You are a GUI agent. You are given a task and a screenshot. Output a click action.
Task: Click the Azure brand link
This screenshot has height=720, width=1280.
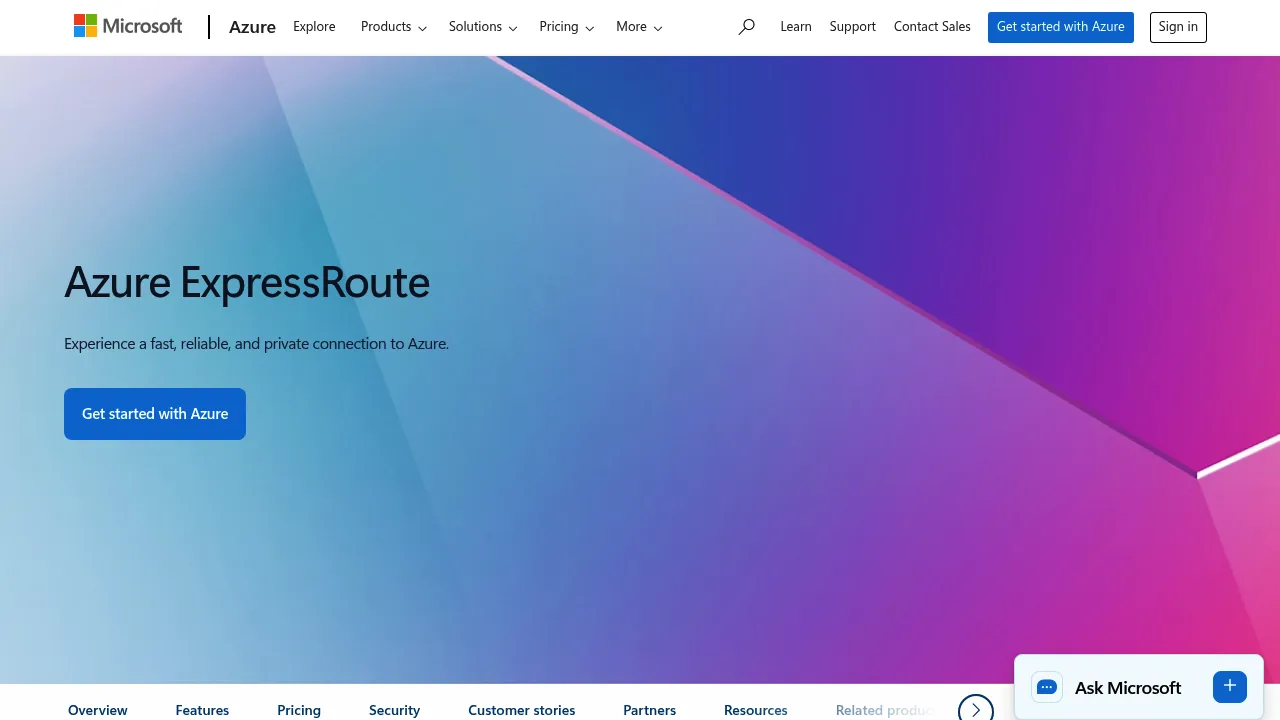[252, 27]
